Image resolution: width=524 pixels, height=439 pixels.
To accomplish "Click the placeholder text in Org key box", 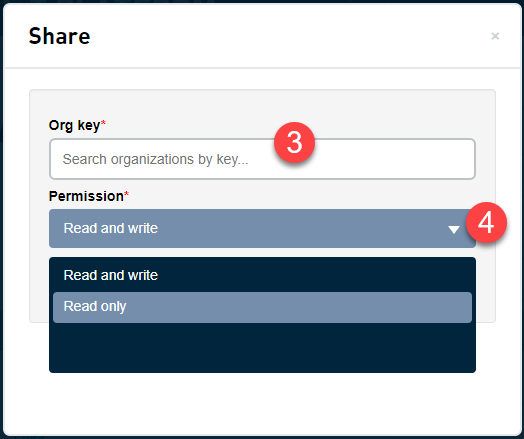I will pyautogui.click(x=155, y=159).
